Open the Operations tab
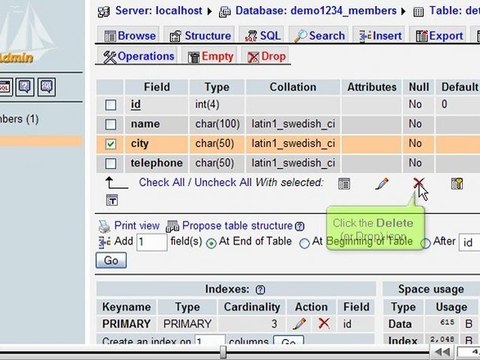 [x=138, y=56]
